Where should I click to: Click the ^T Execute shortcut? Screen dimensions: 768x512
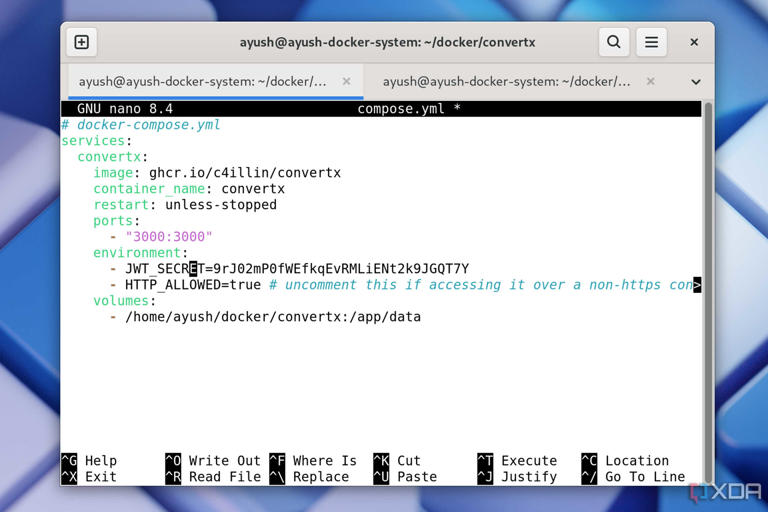pos(517,461)
